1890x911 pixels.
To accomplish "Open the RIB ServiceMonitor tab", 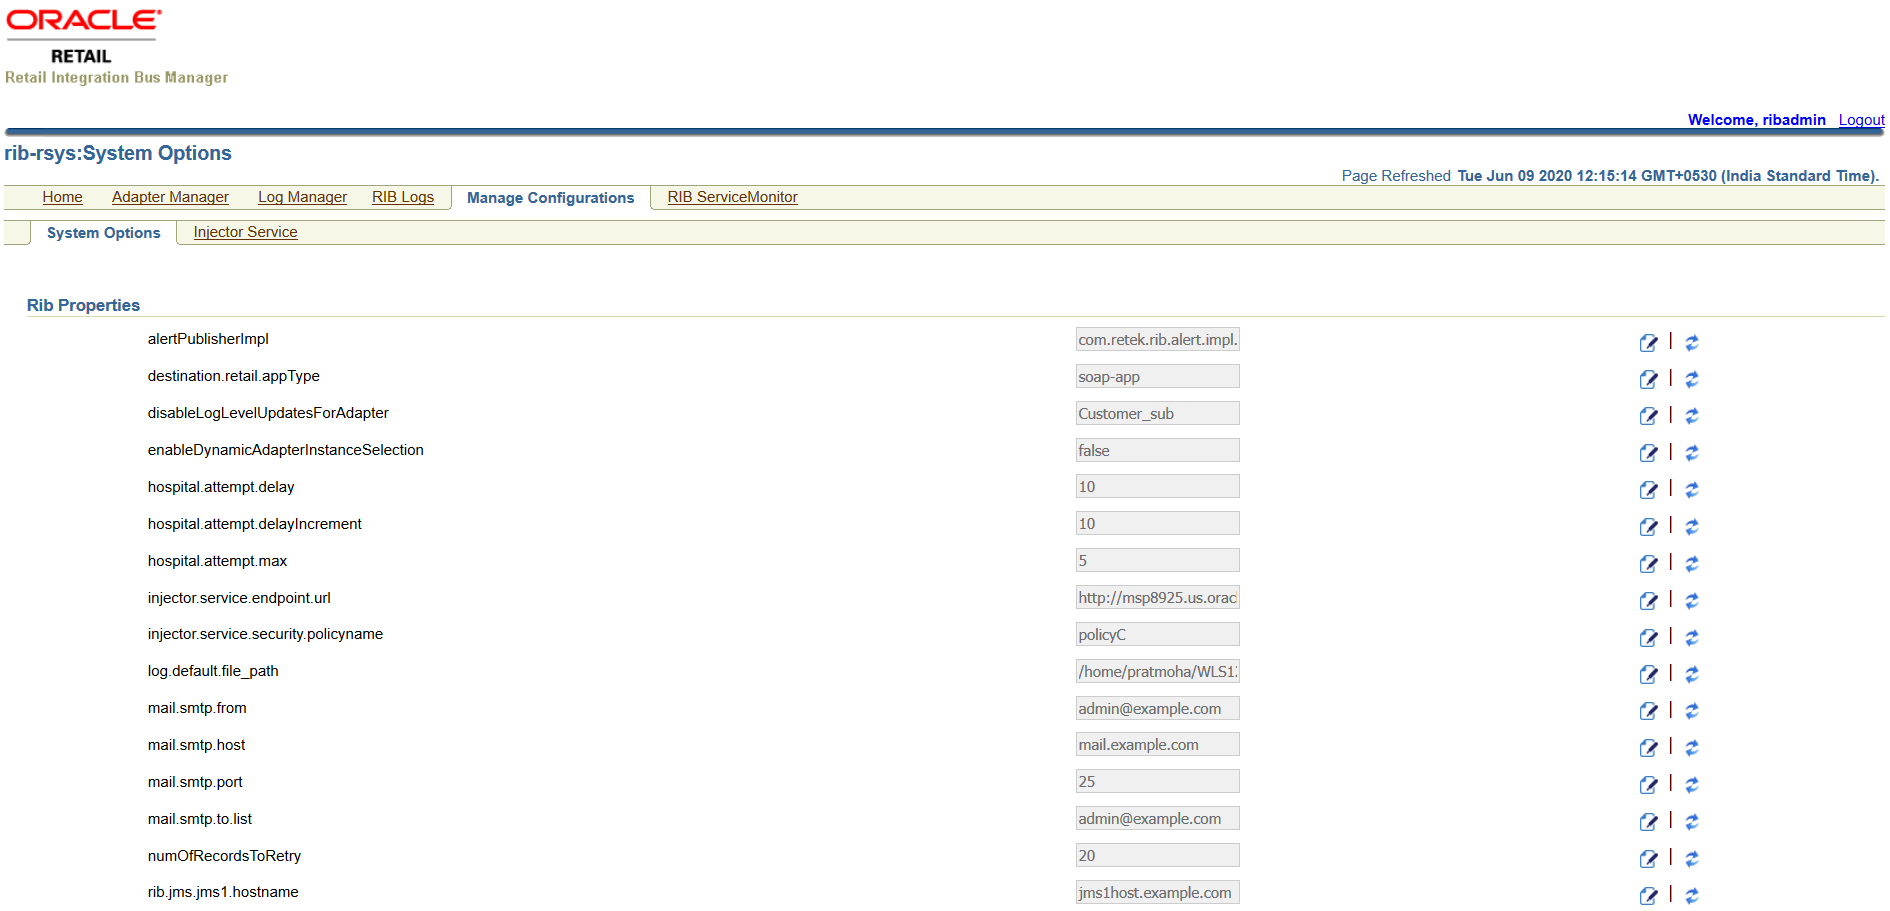I will (x=732, y=197).
